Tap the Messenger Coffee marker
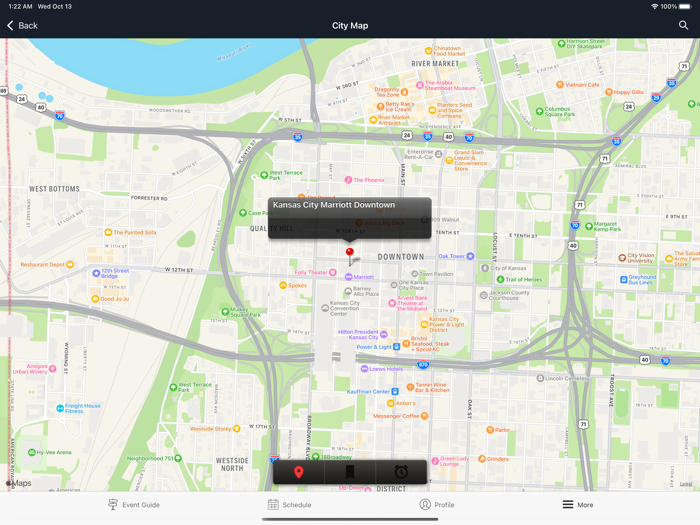700x525 pixels. click(424, 416)
